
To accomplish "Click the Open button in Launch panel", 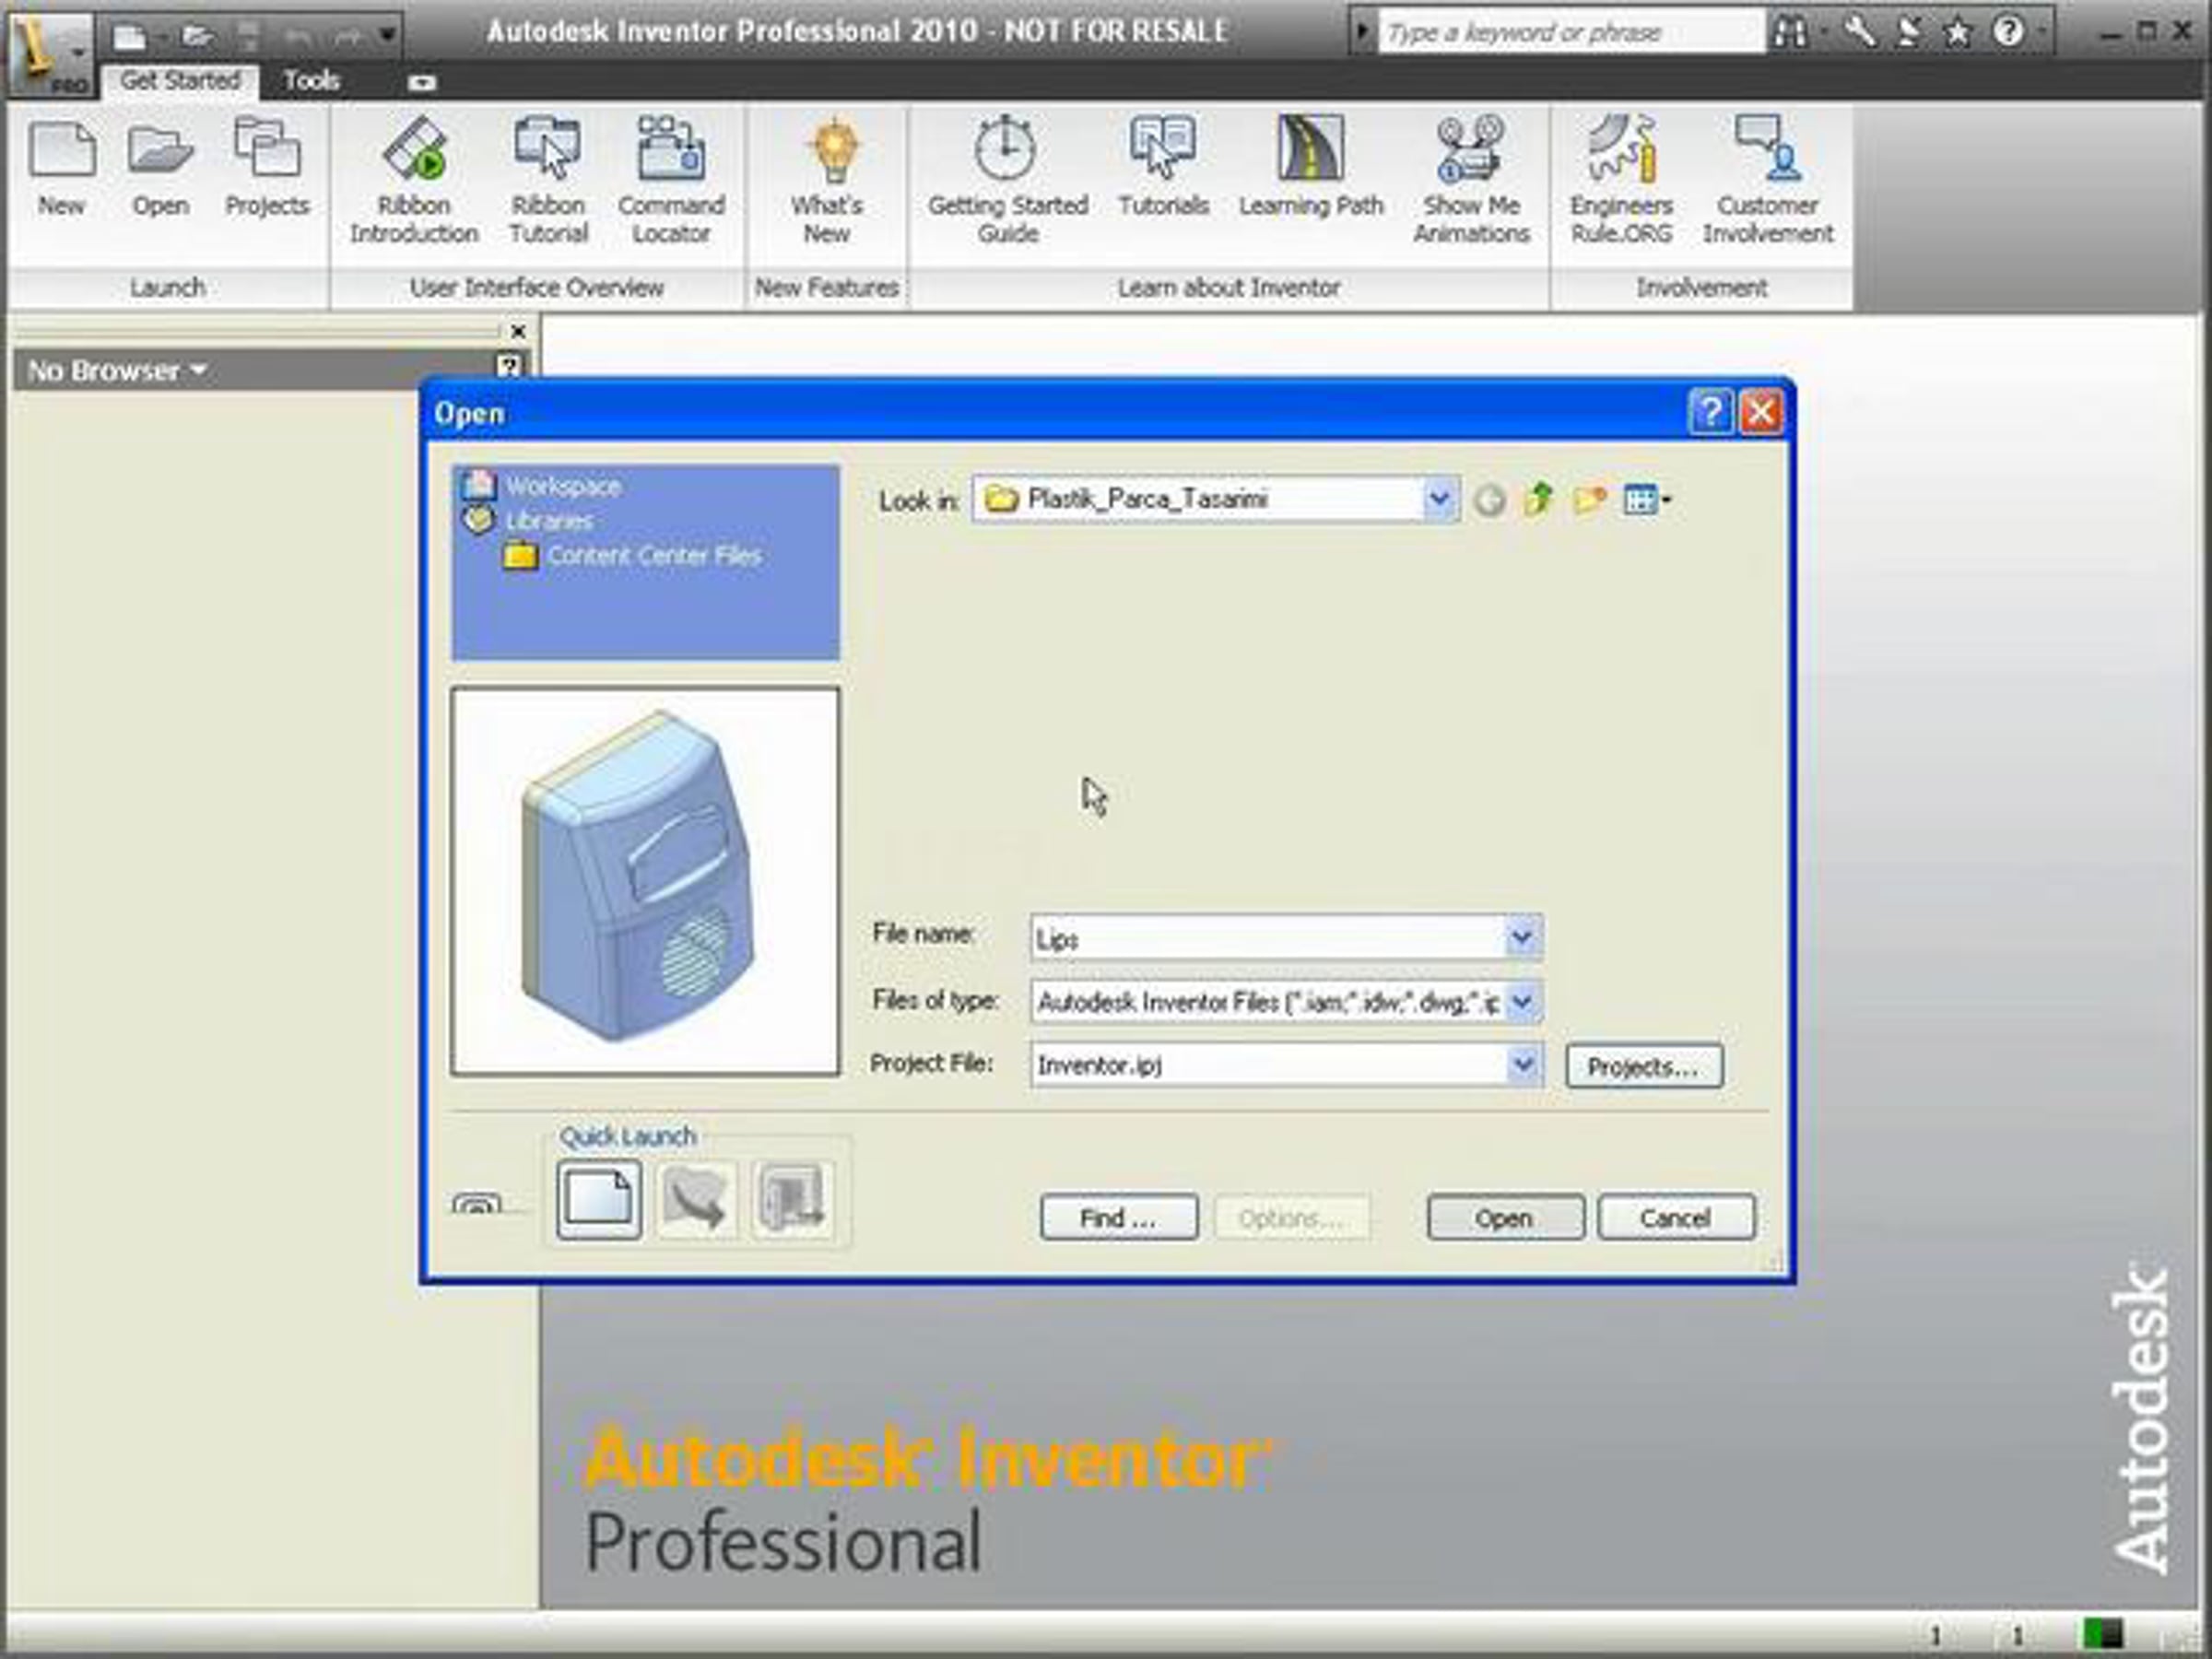I will click(x=160, y=168).
